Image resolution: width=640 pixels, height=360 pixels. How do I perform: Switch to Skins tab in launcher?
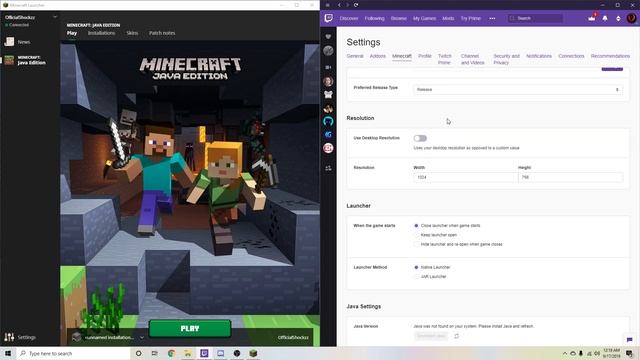click(132, 33)
